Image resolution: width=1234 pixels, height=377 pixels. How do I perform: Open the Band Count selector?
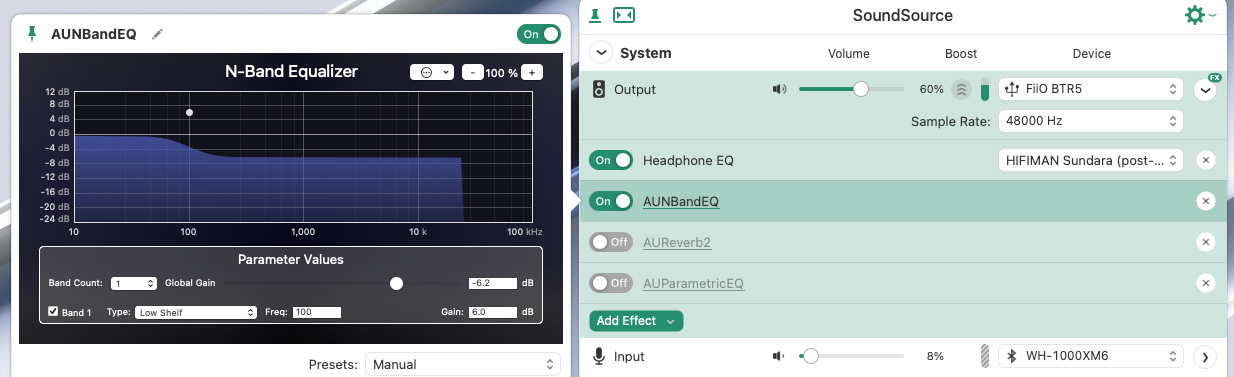[x=133, y=283]
